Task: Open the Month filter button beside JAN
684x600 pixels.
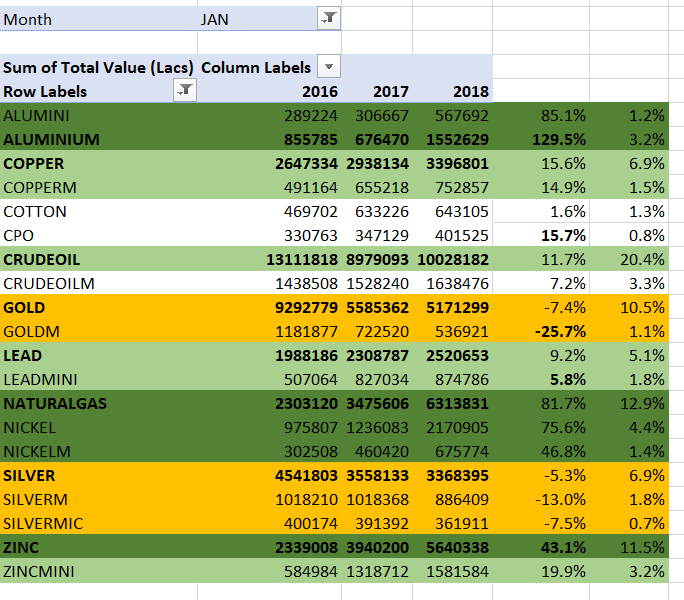Action: [327, 19]
